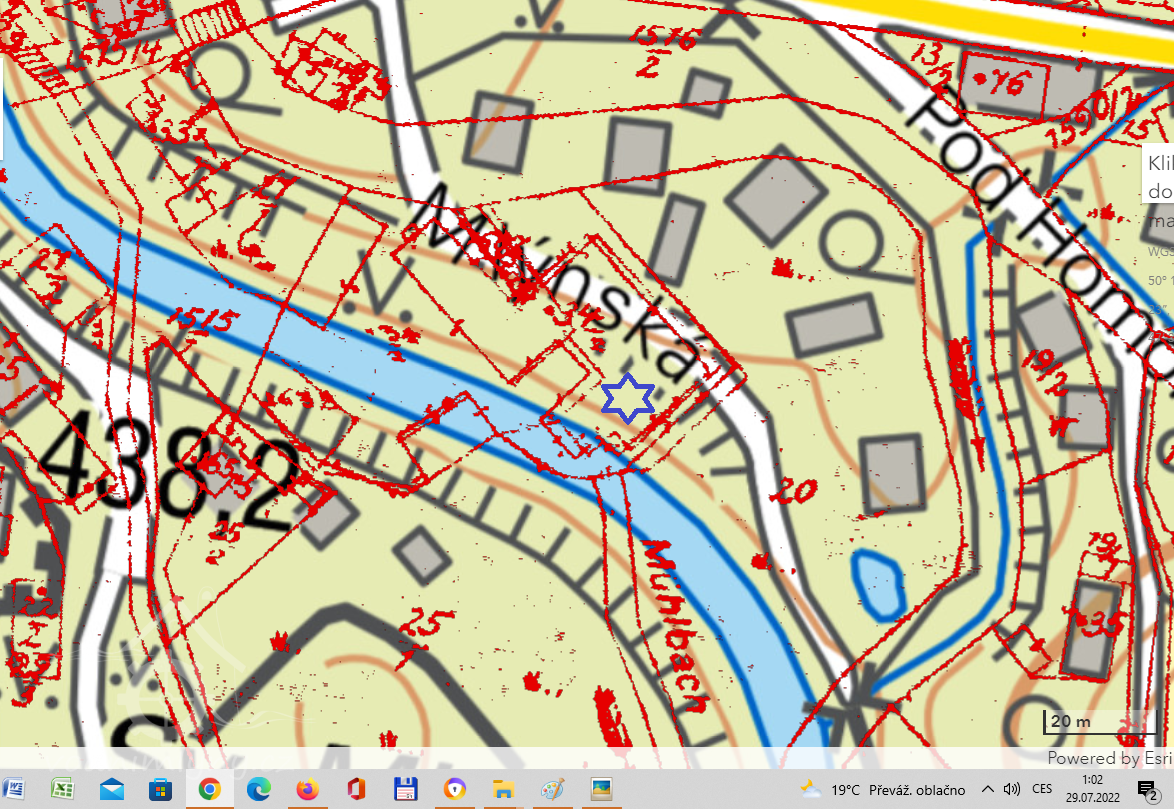
Task: Click the Powered by Esri attribution
Action: click(1108, 758)
